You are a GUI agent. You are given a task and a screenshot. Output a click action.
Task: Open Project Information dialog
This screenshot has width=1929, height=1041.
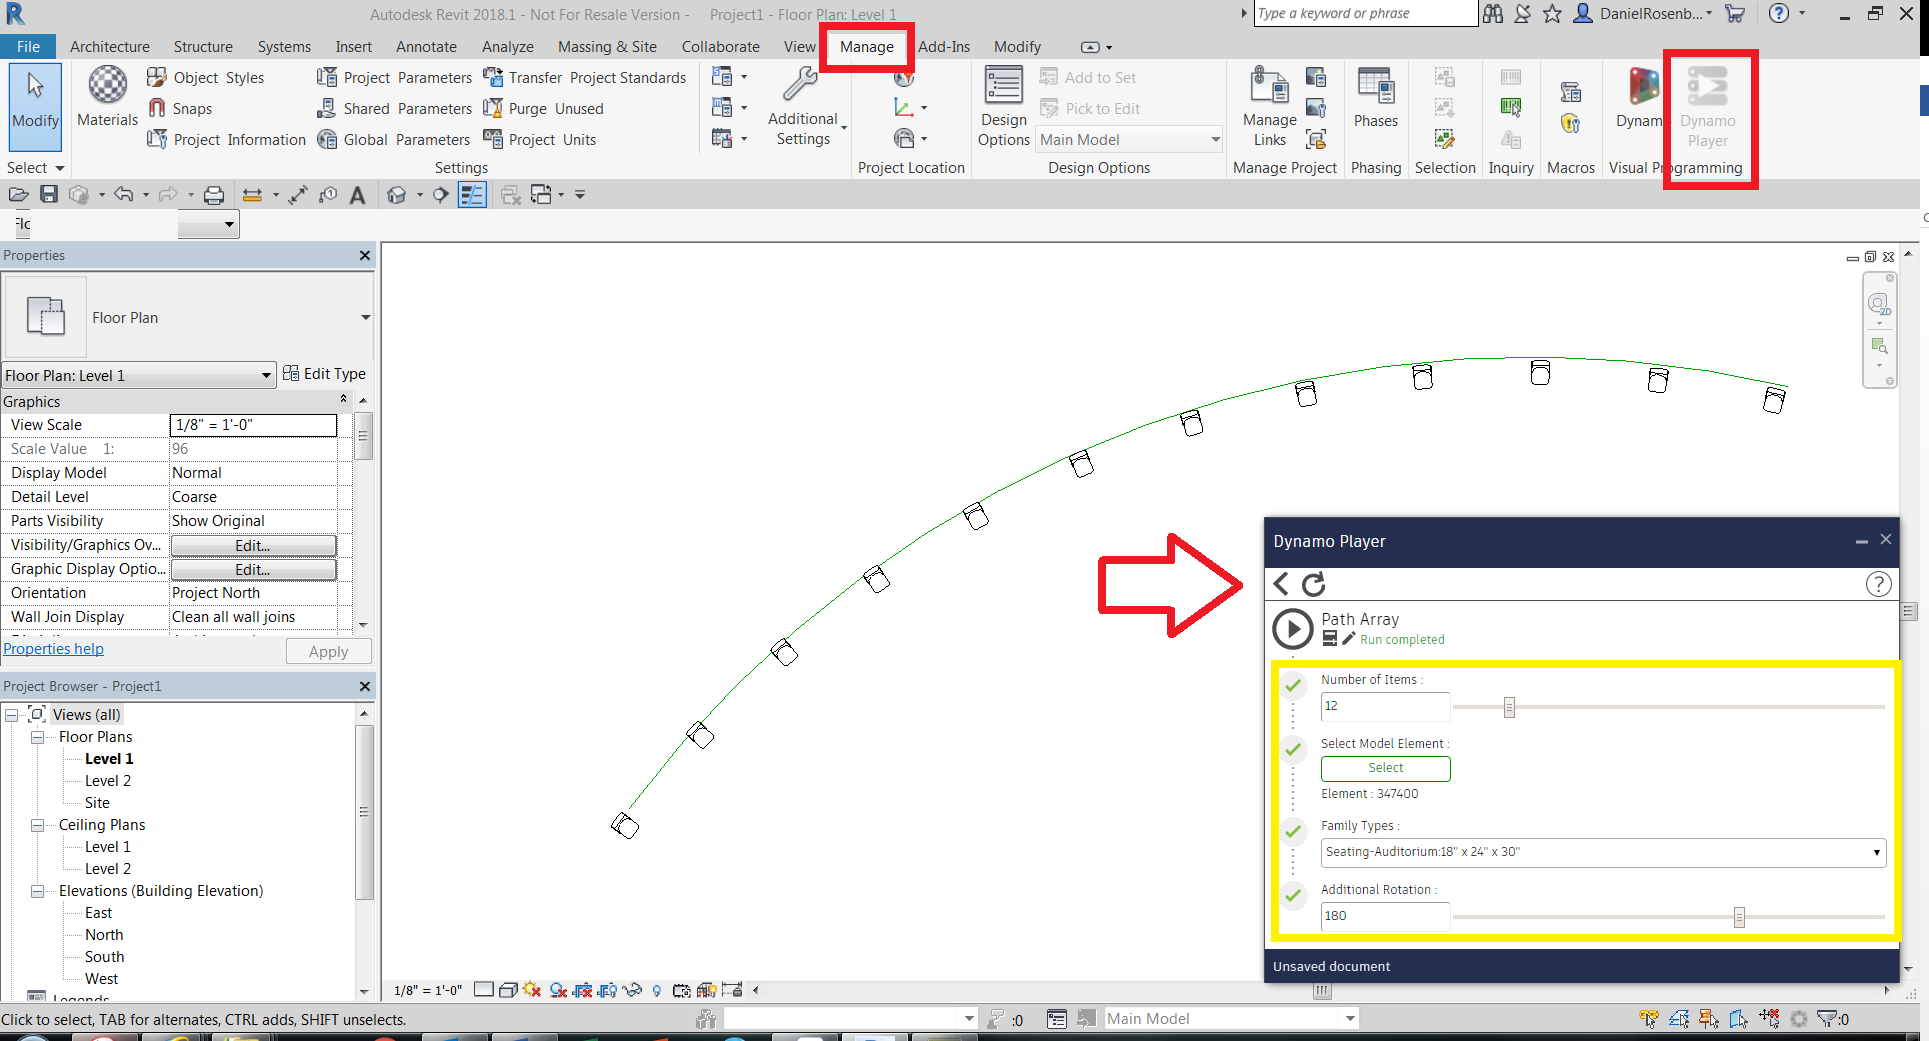(x=227, y=139)
